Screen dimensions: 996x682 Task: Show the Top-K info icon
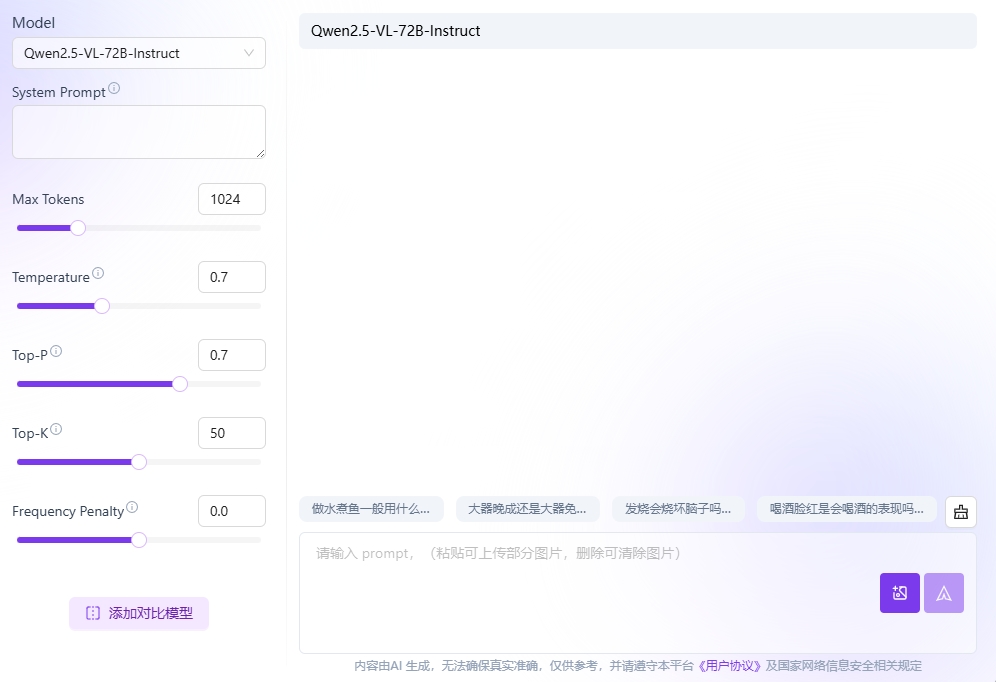(56, 429)
